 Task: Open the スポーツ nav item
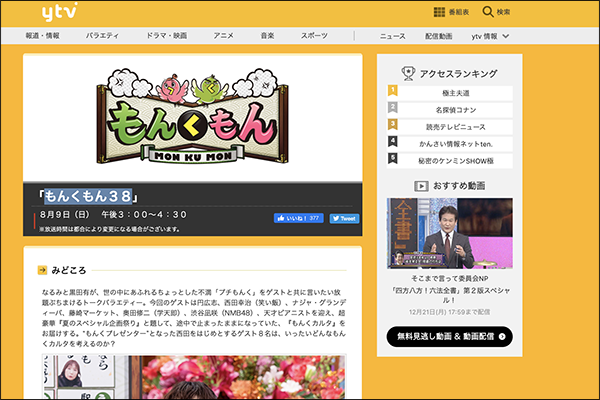(x=313, y=36)
